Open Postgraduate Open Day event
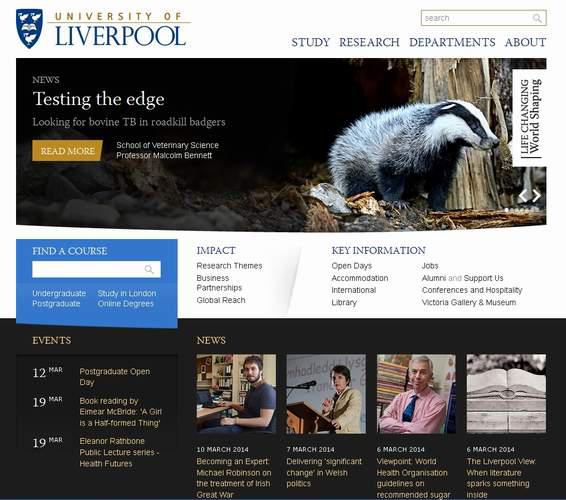 (114, 377)
